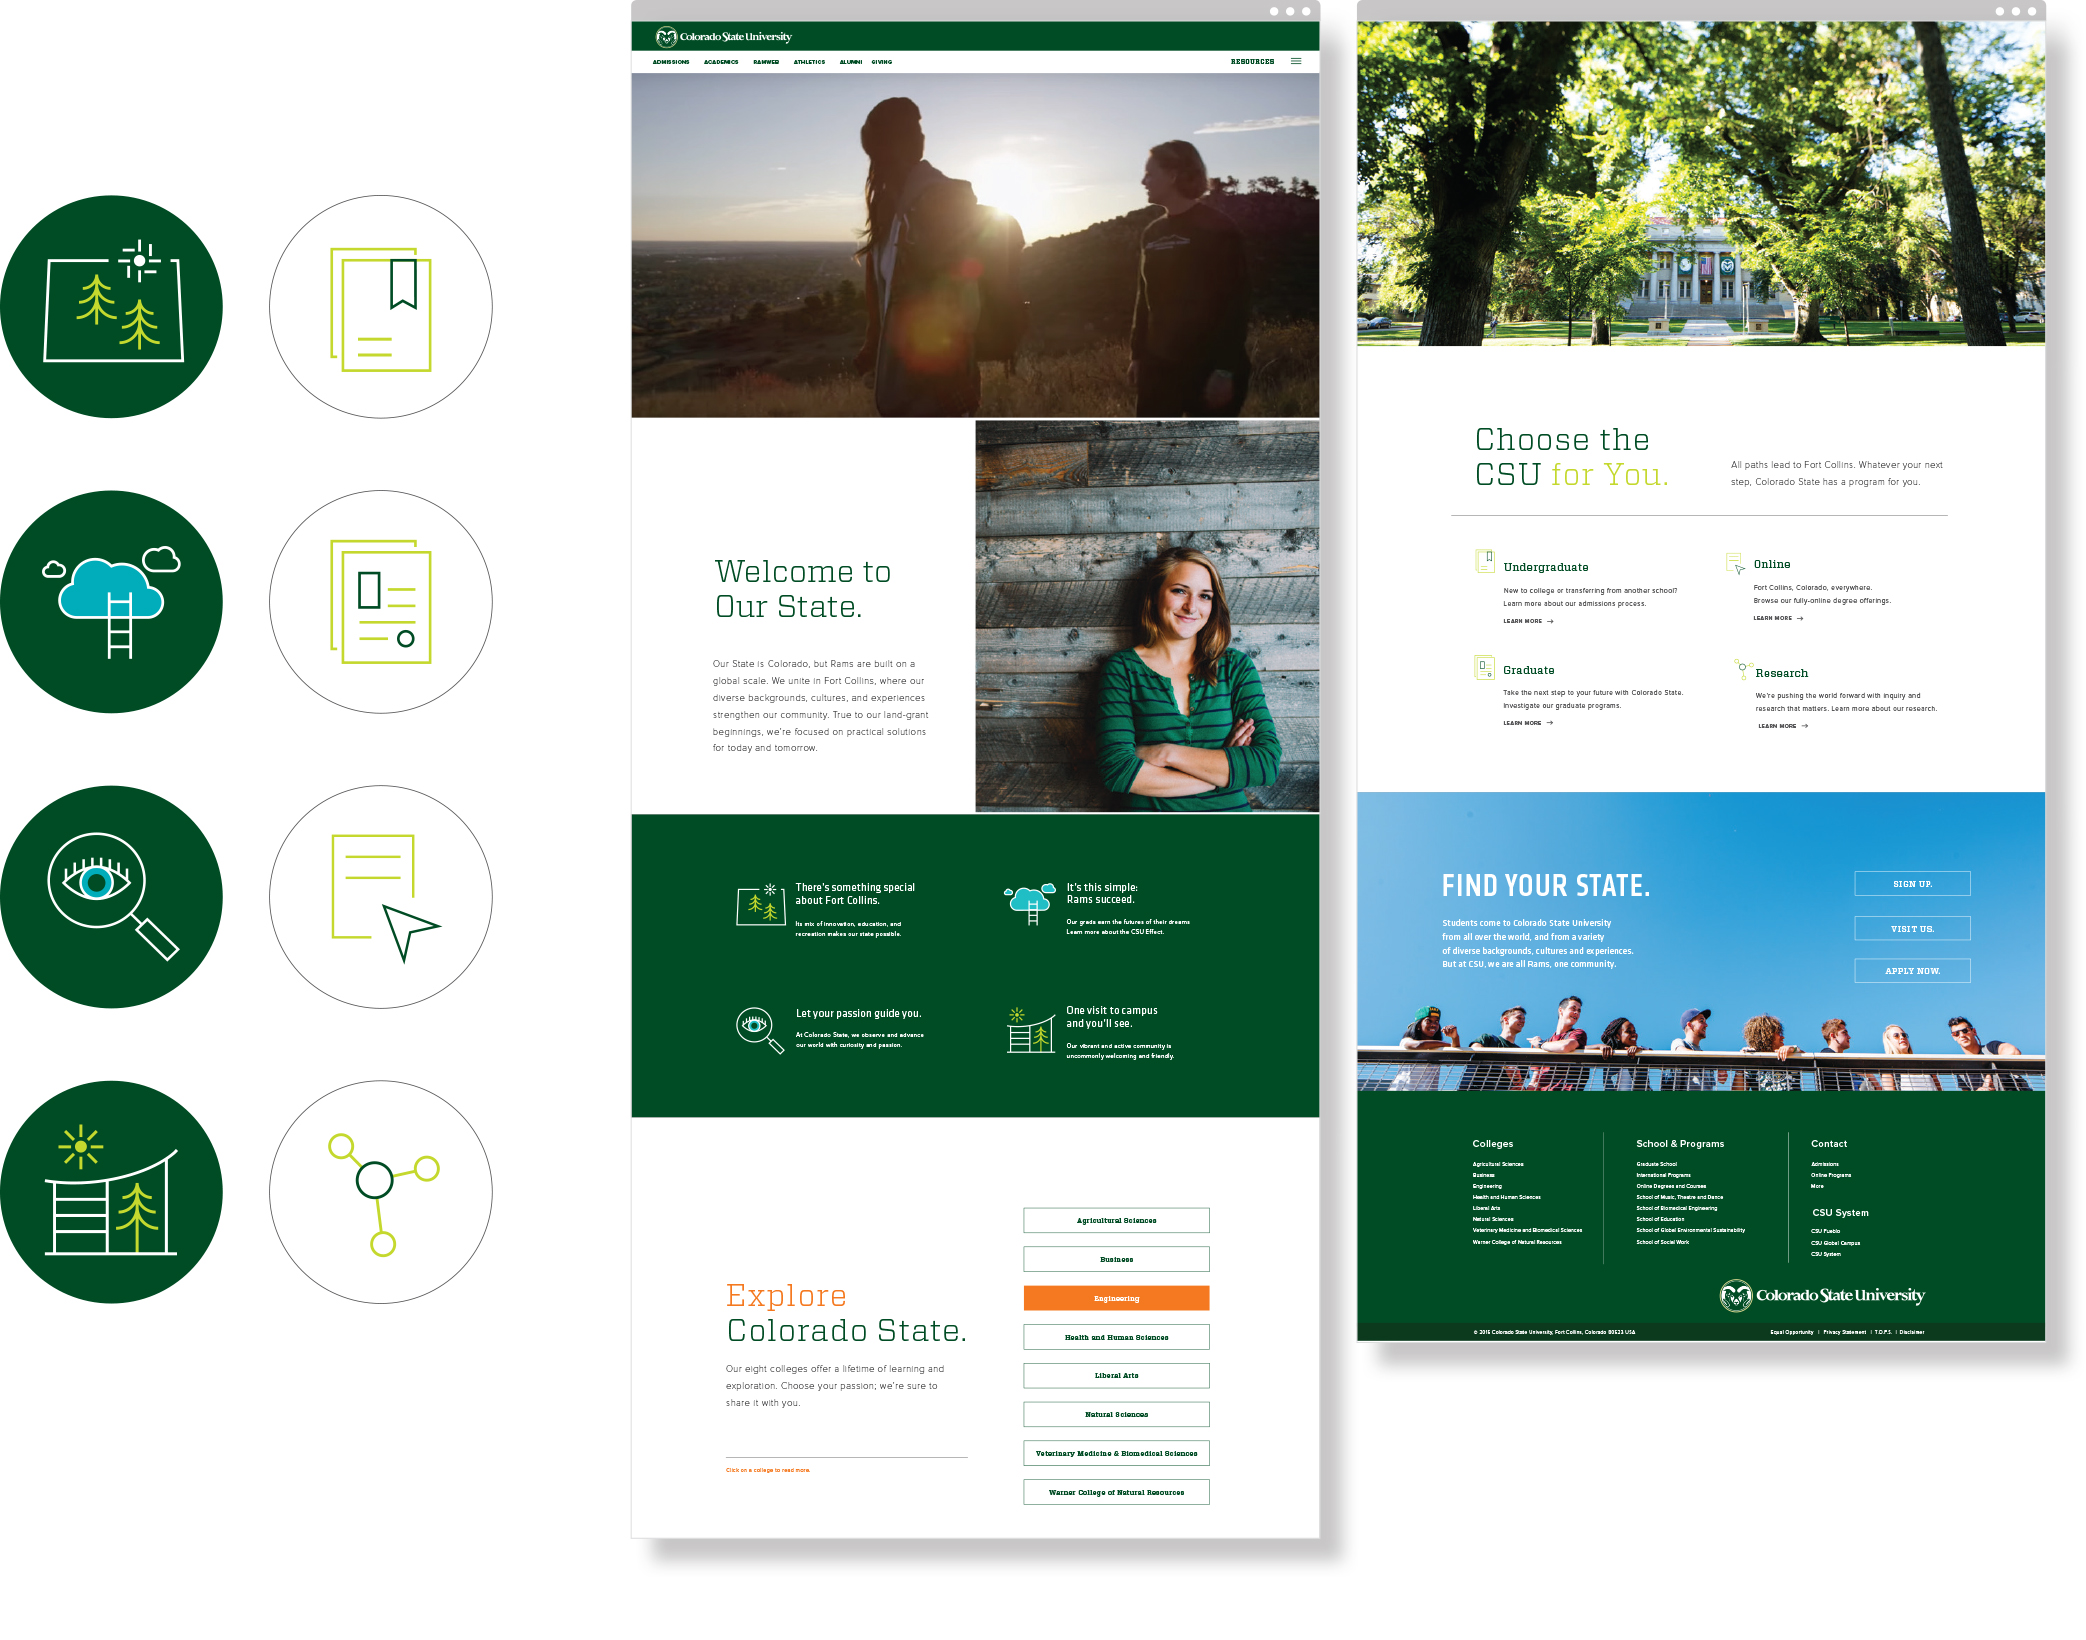2086x1640 pixels.
Task: Open footer Agricultural Sciences link
Action: pos(1497,1164)
